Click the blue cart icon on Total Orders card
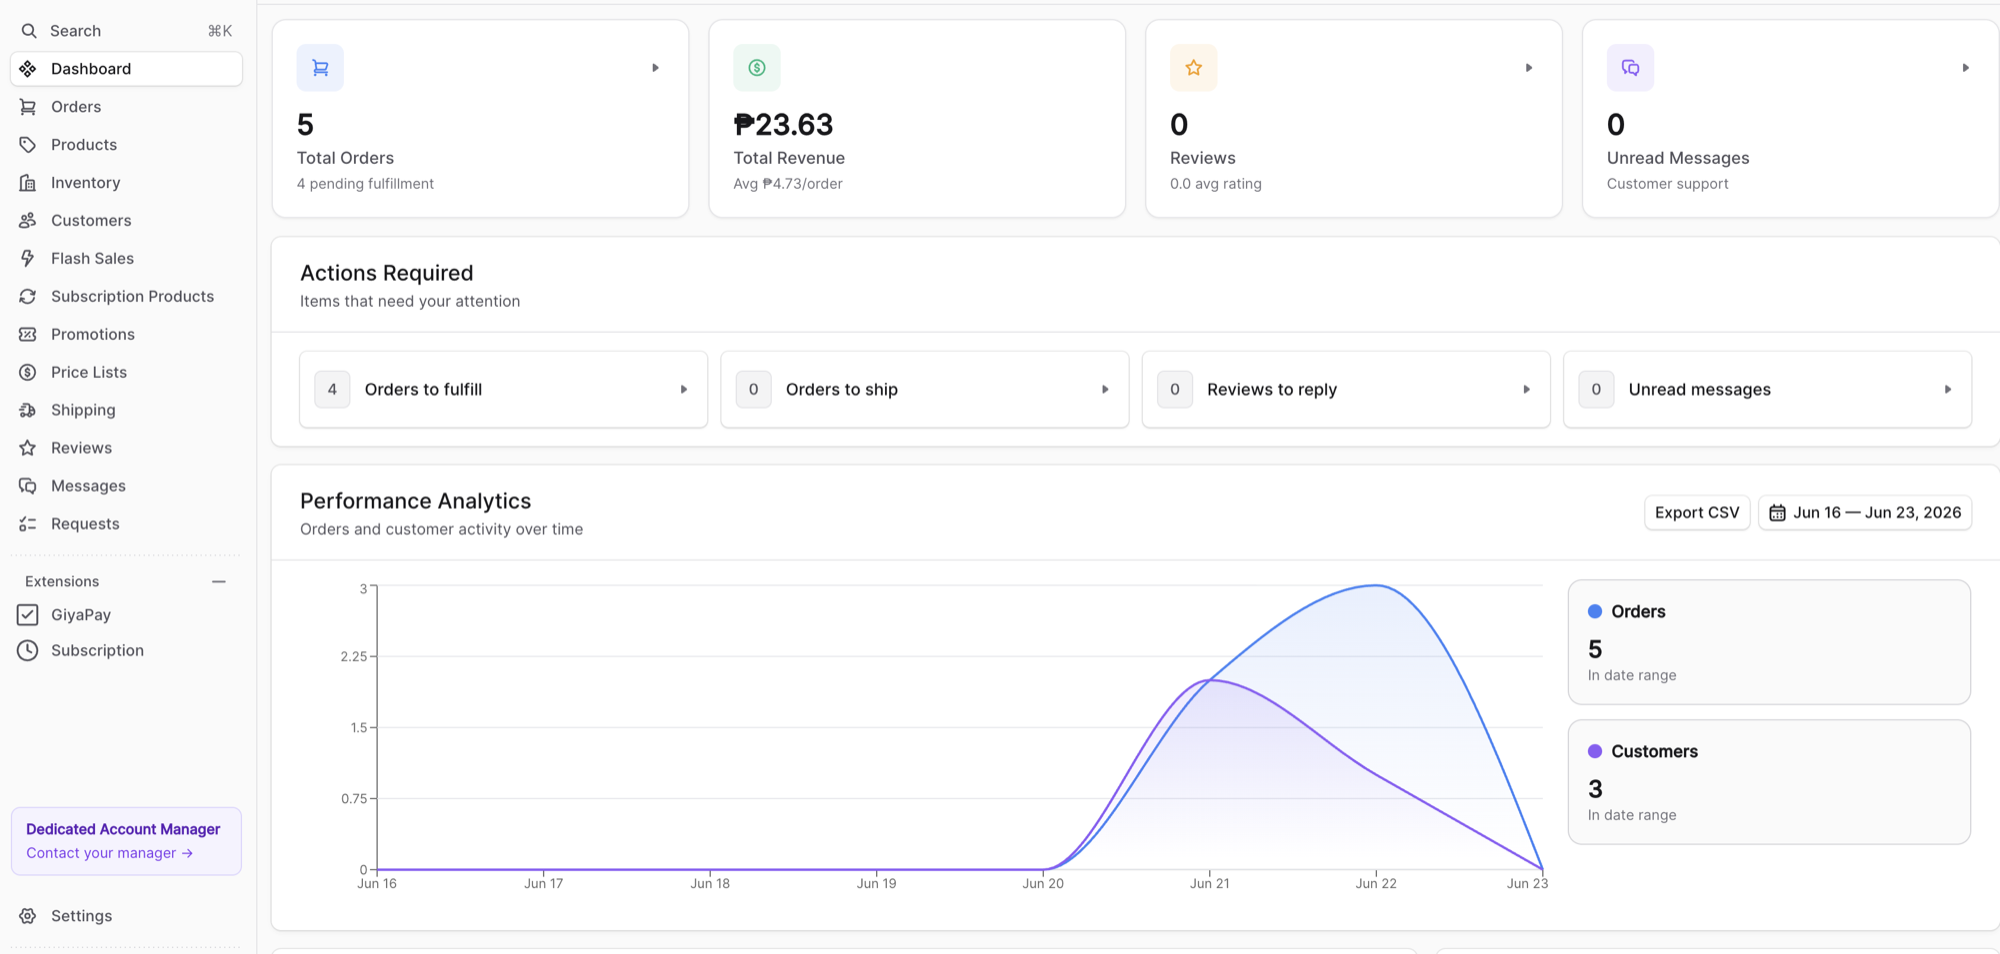This screenshot has height=954, width=2000. pos(320,68)
